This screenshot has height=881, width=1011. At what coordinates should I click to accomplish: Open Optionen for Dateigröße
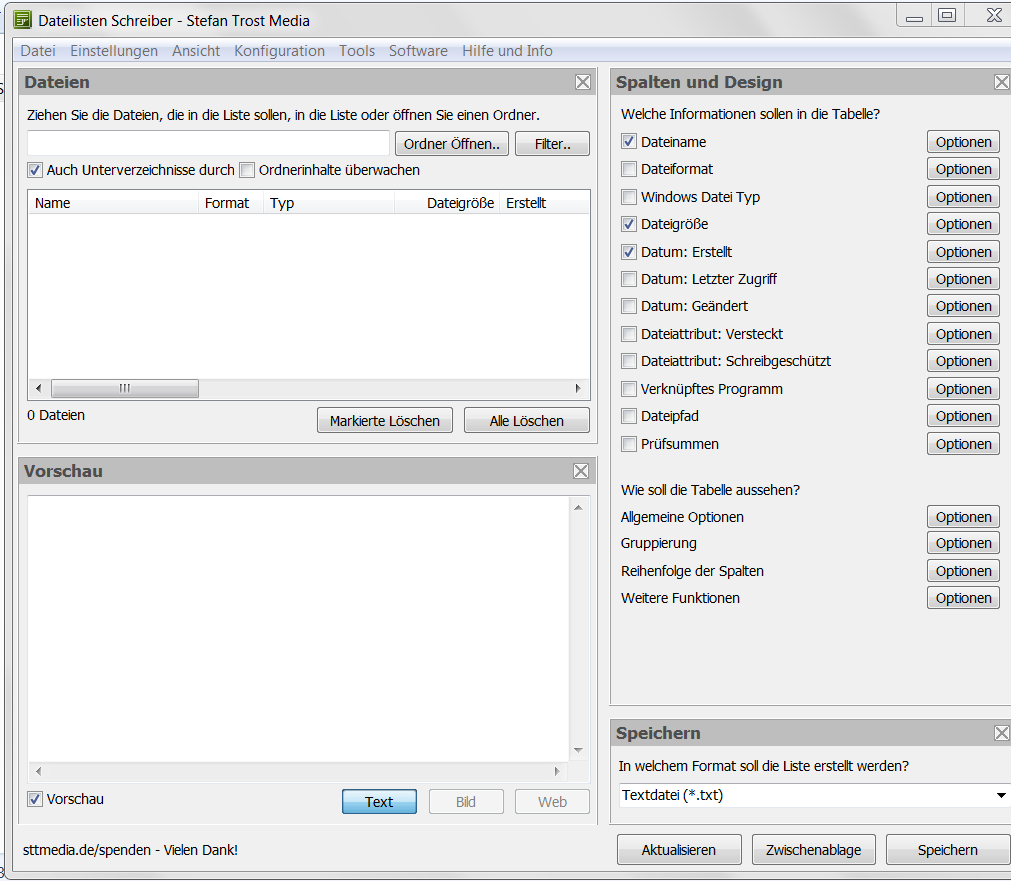(963, 225)
